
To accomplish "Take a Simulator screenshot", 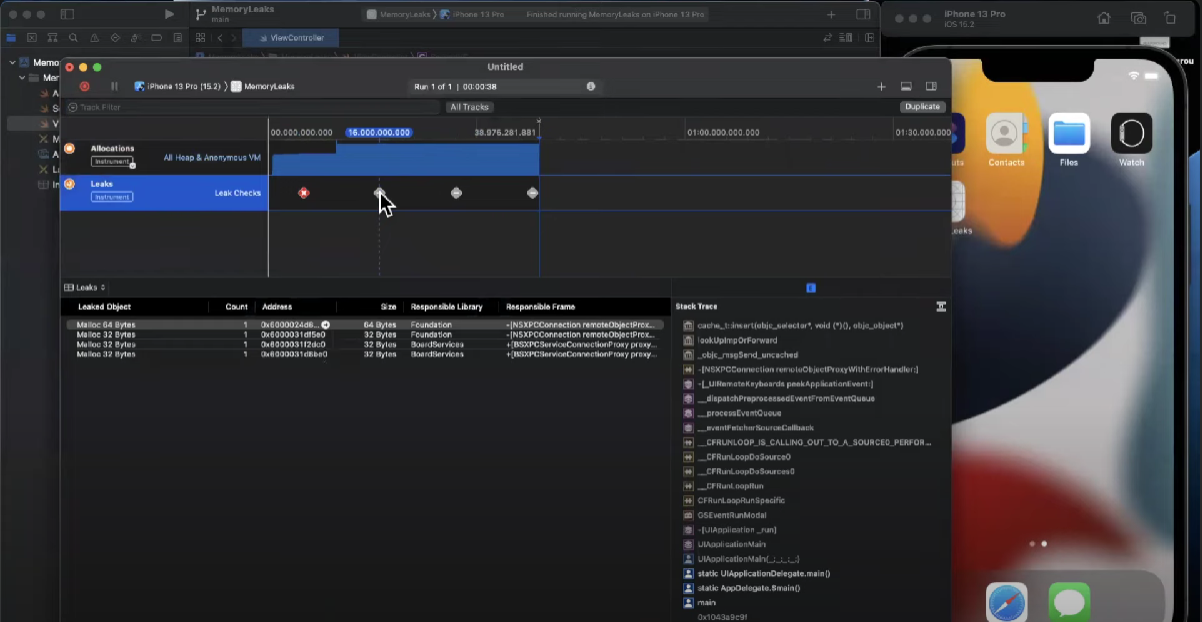I will 1138,18.
